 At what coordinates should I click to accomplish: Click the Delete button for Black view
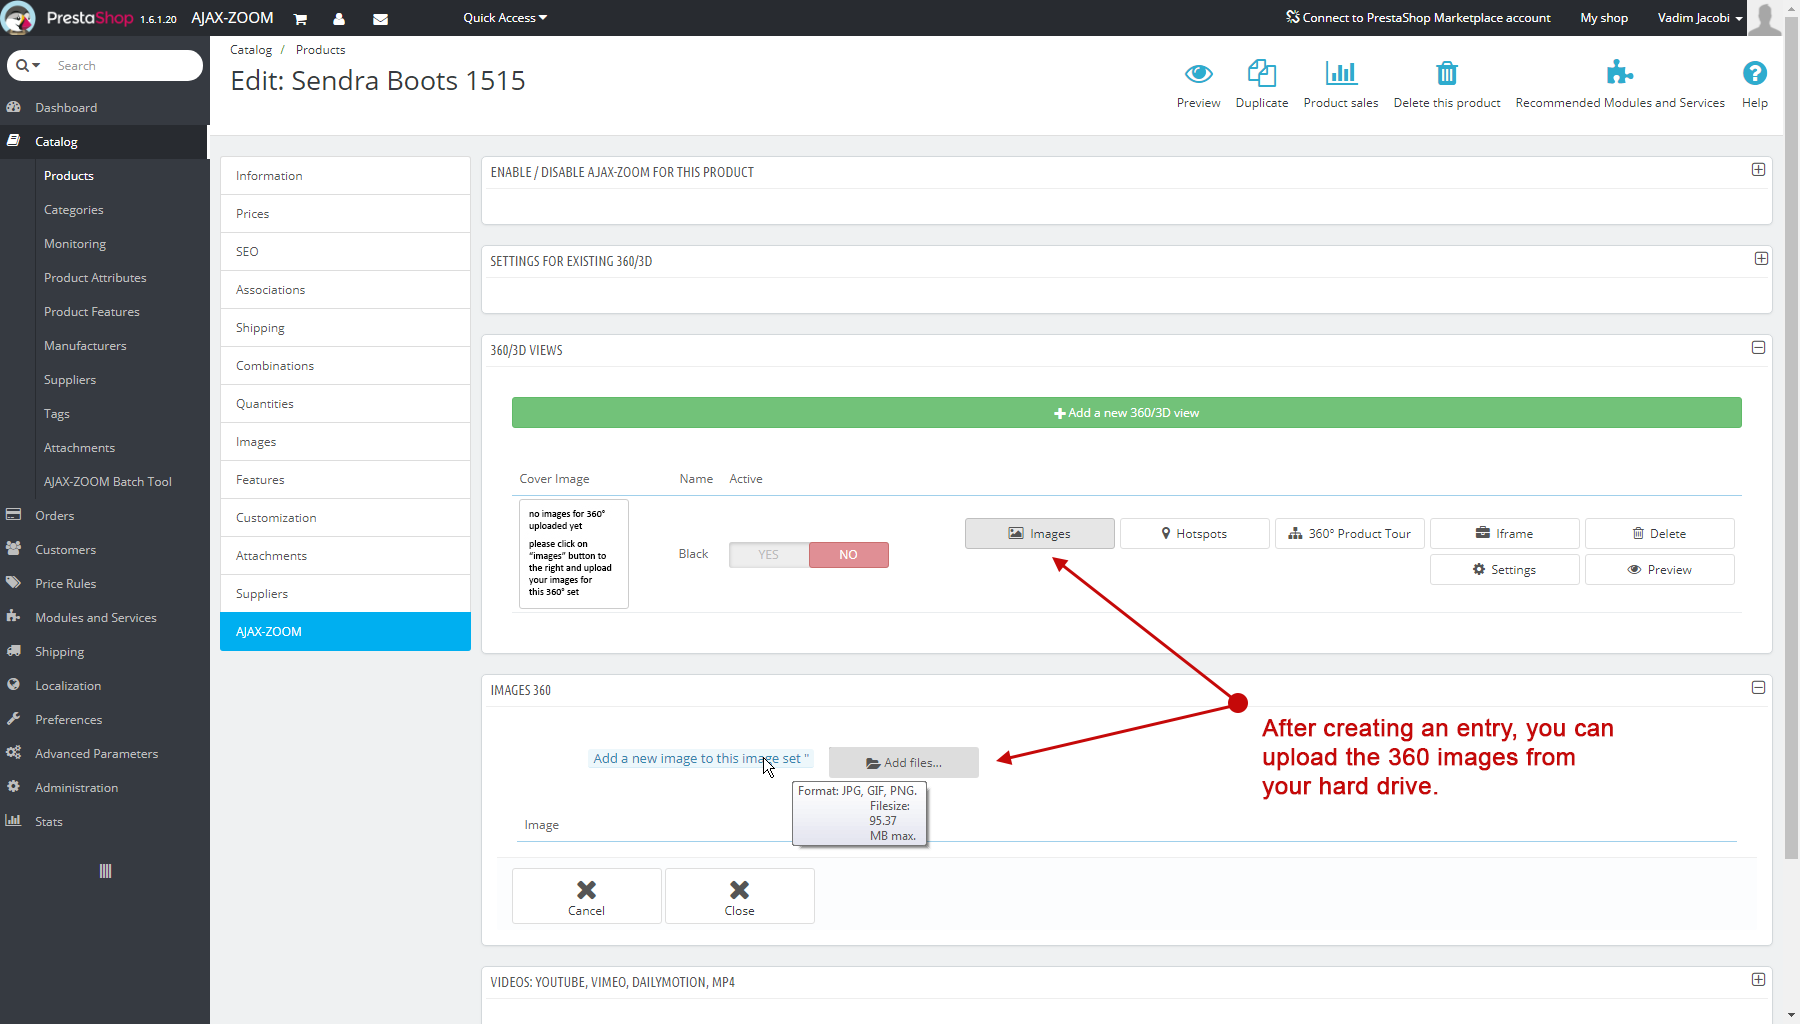tap(1660, 534)
